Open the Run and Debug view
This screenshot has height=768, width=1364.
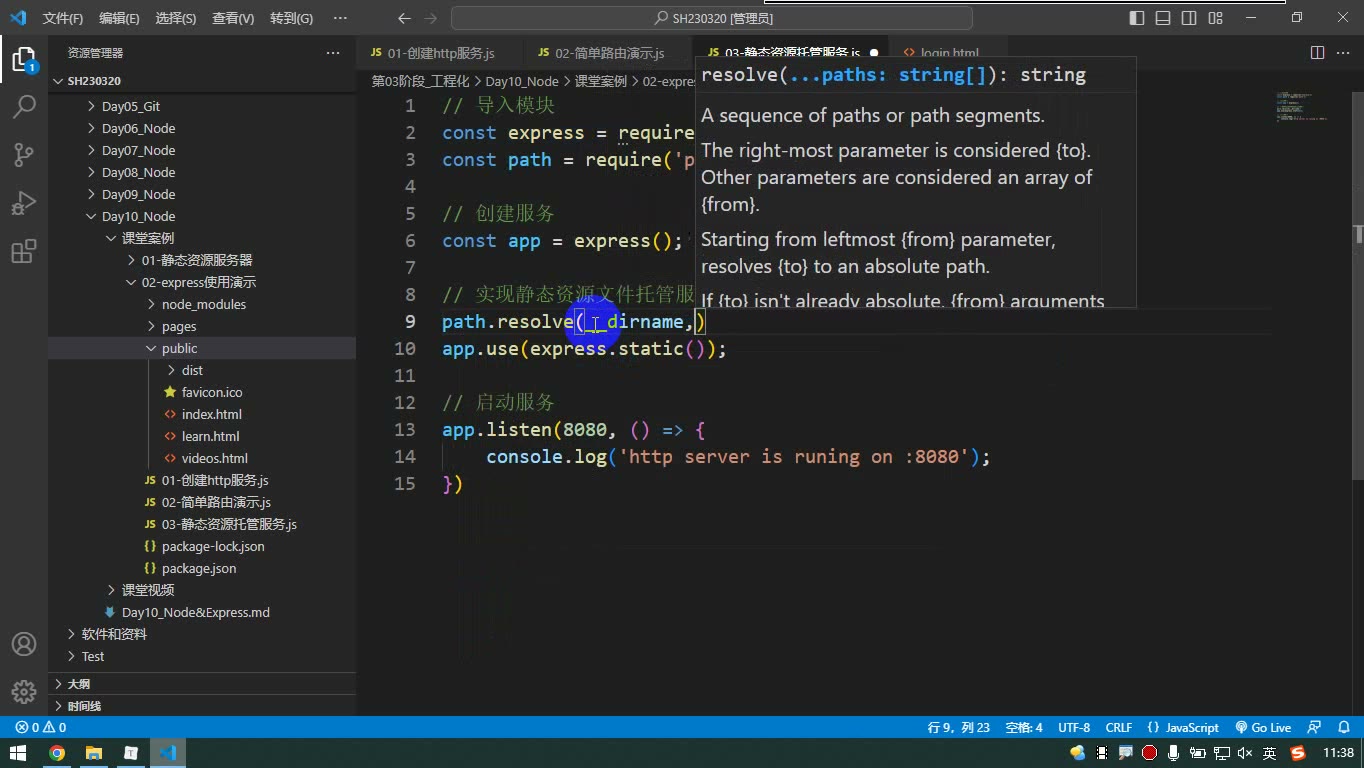24,203
